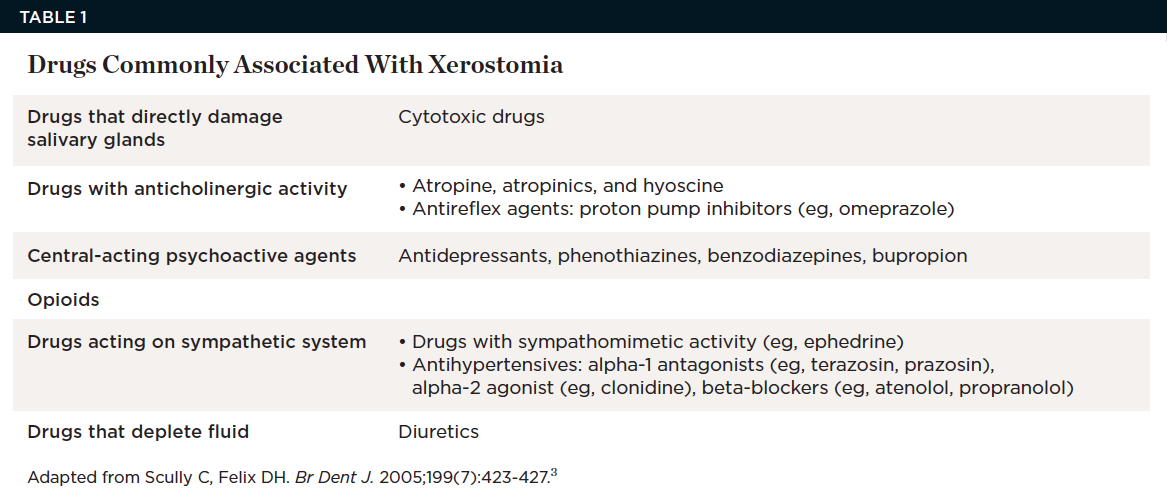This screenshot has height=488, width=1167.
Task: Select the 'Opioids' row label
Action: coord(63,300)
